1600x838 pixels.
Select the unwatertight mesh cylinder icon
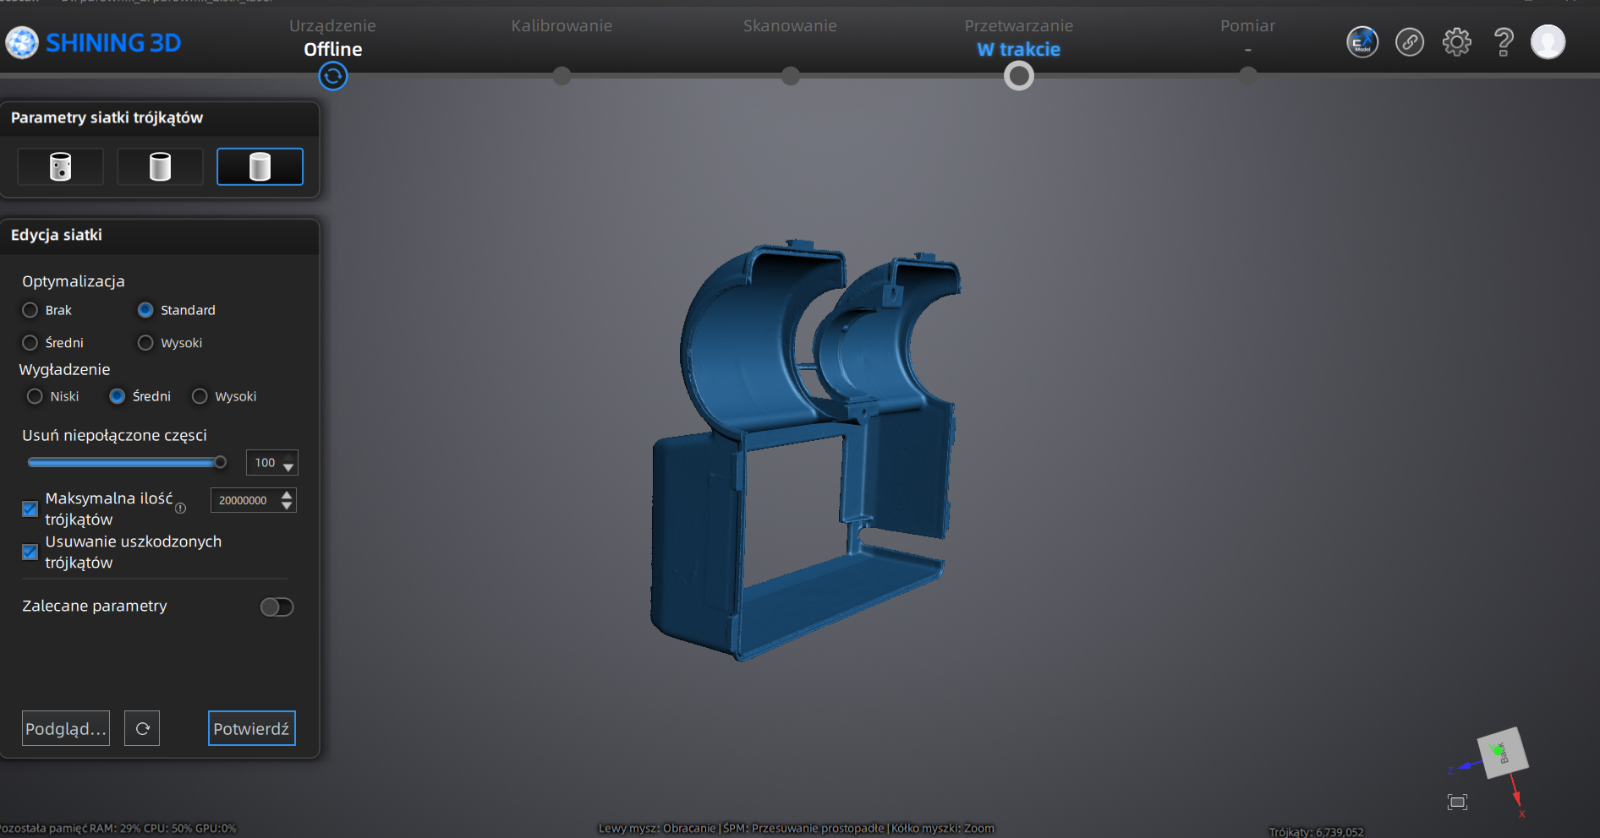[x=60, y=167]
